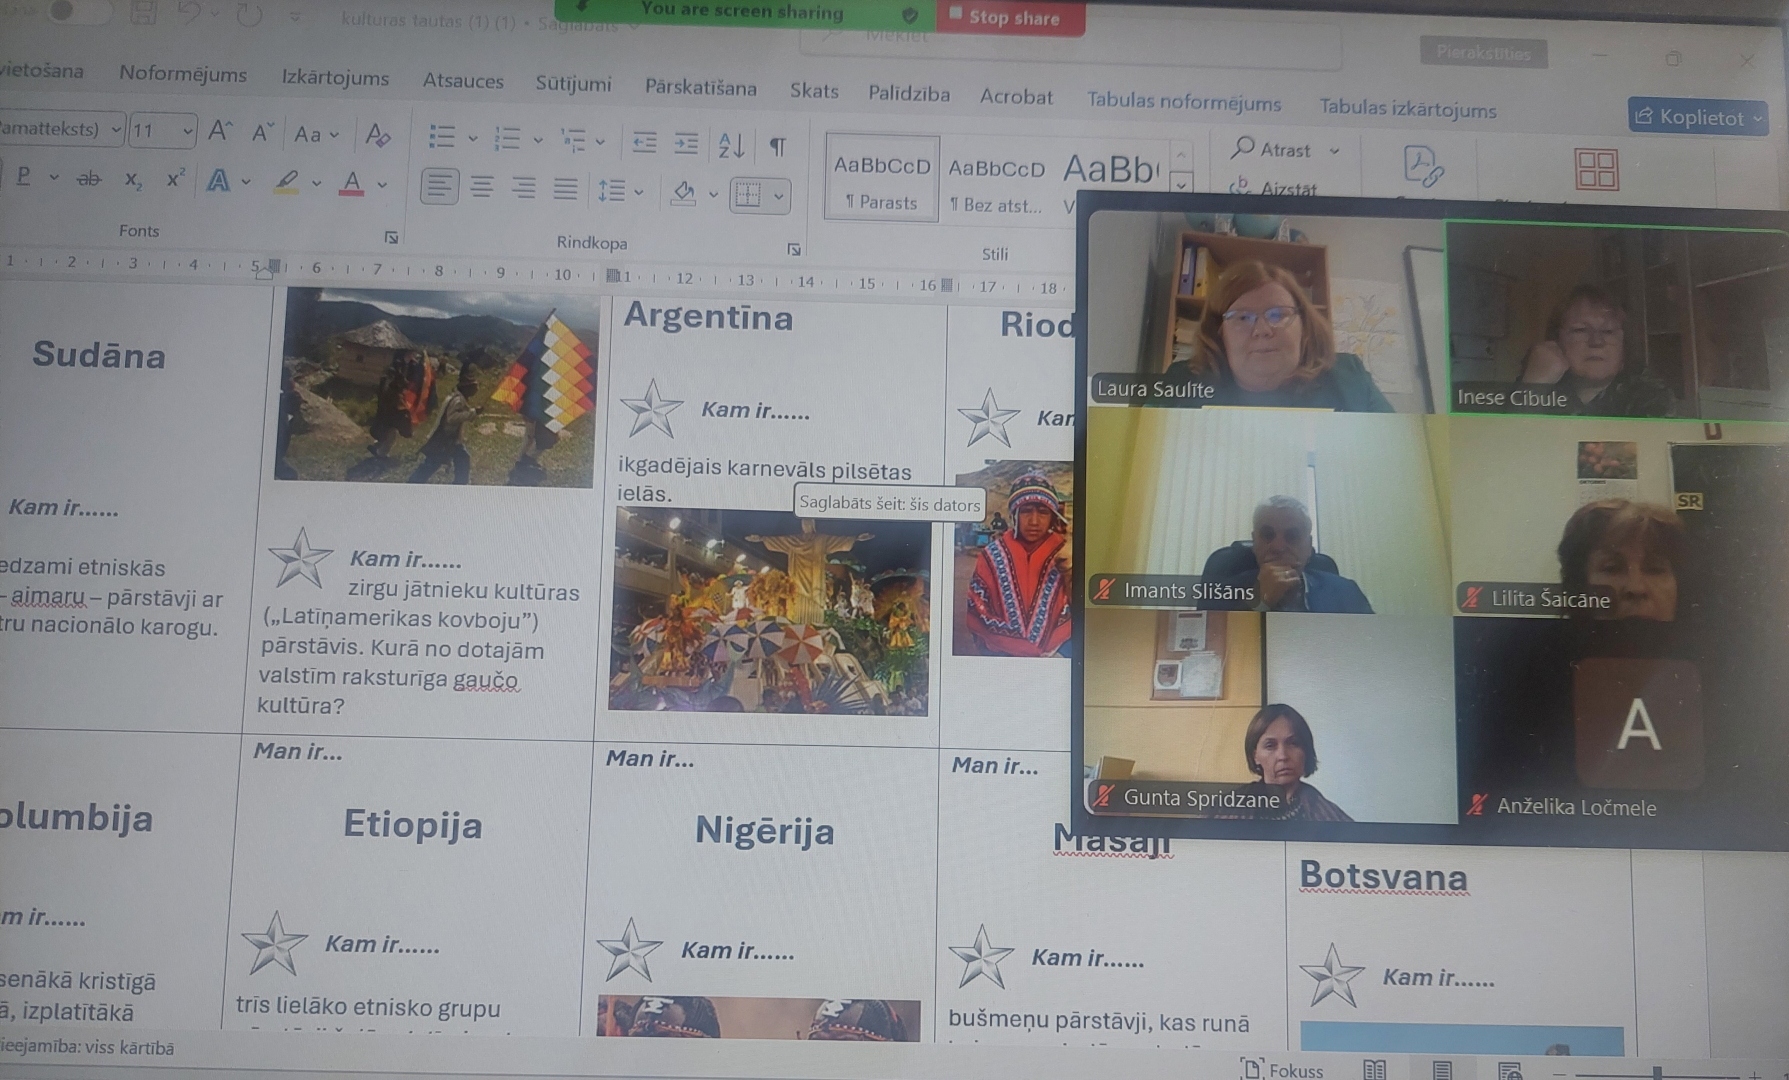This screenshot has width=1789, height=1080.
Task: Increase font size with the grow icon
Action: 220,131
